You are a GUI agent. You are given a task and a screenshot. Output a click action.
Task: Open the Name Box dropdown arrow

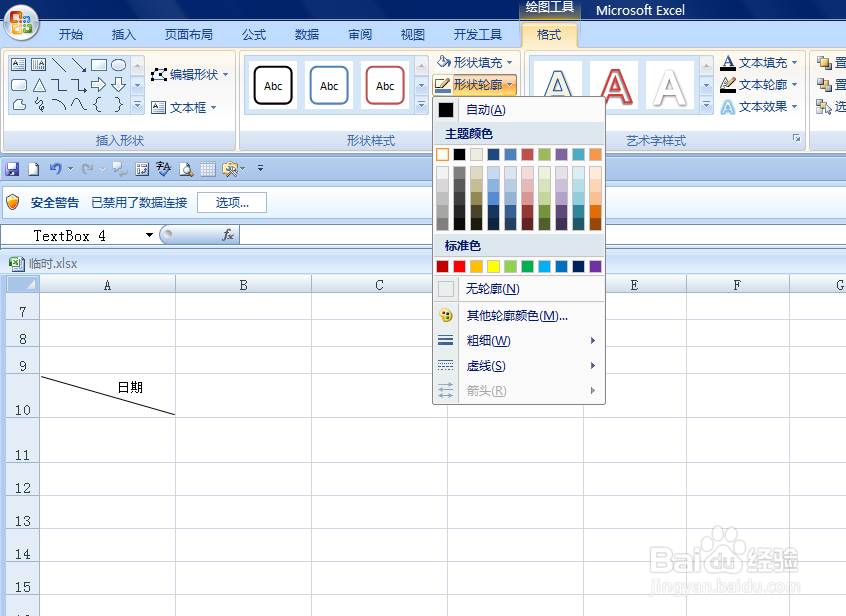point(149,235)
